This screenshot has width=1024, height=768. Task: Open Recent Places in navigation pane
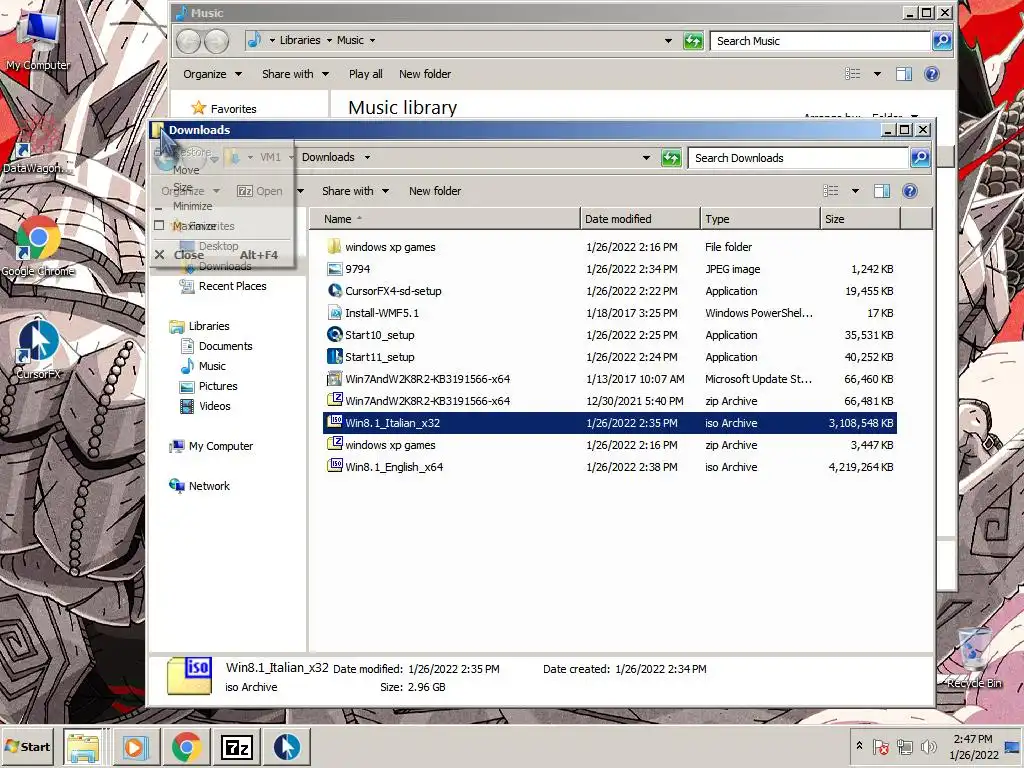223,286
